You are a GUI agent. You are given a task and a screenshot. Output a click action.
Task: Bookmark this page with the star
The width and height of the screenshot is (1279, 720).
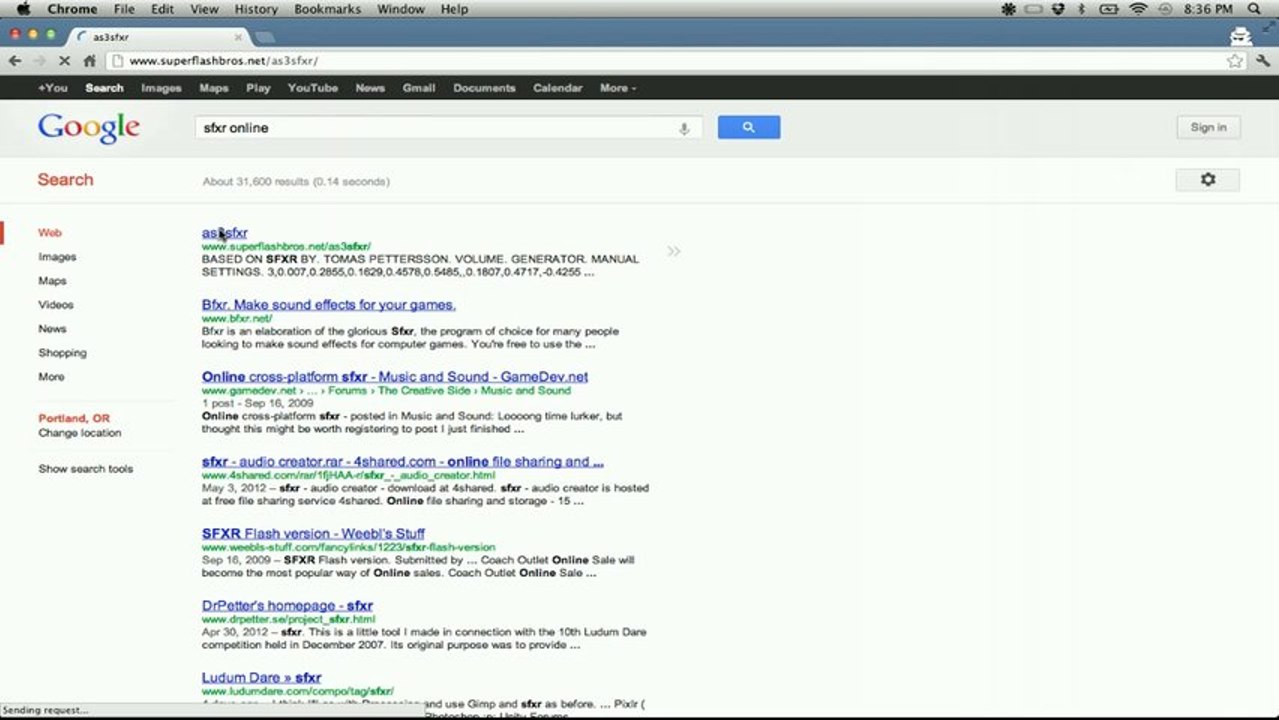pyautogui.click(x=1235, y=61)
